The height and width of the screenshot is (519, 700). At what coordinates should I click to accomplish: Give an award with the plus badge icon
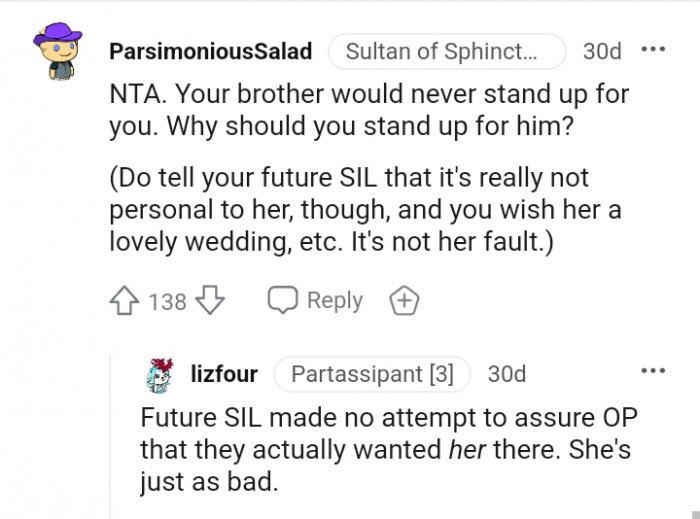(405, 300)
